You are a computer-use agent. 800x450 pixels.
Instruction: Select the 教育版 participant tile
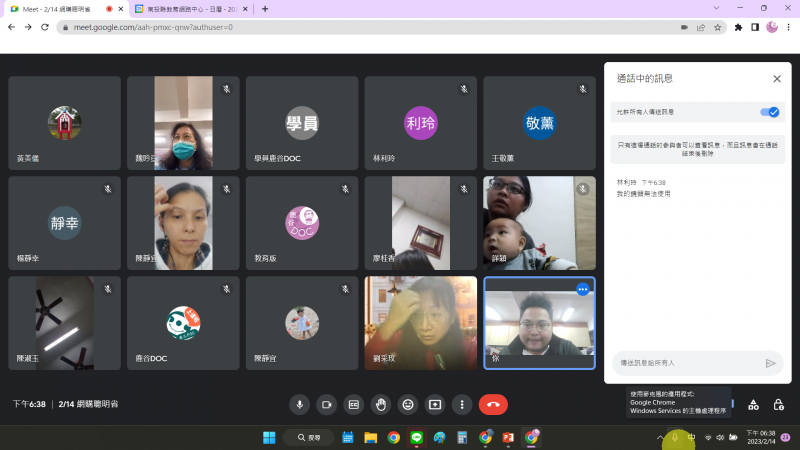click(302, 223)
